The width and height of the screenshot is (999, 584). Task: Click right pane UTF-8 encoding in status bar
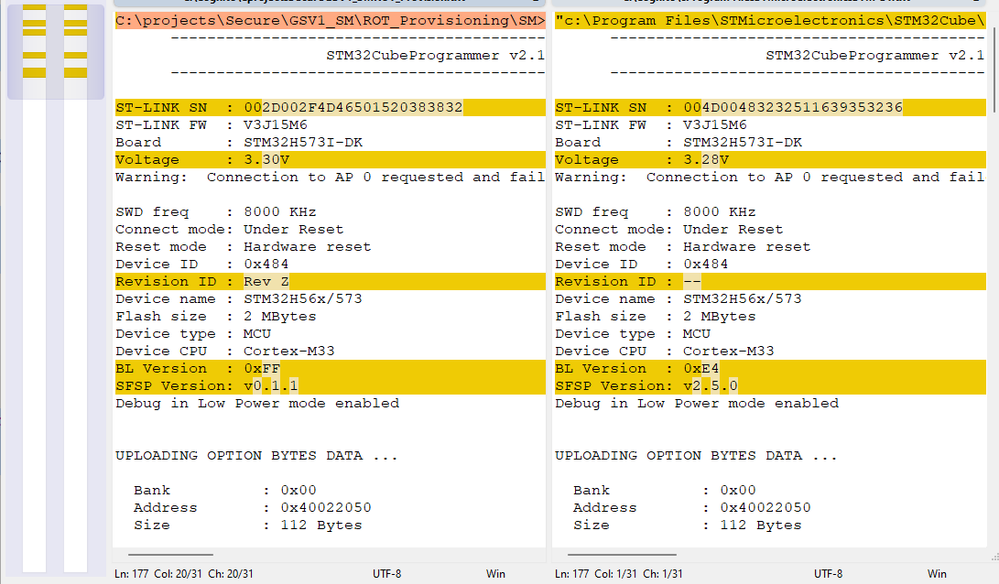pyautogui.click(x=828, y=574)
